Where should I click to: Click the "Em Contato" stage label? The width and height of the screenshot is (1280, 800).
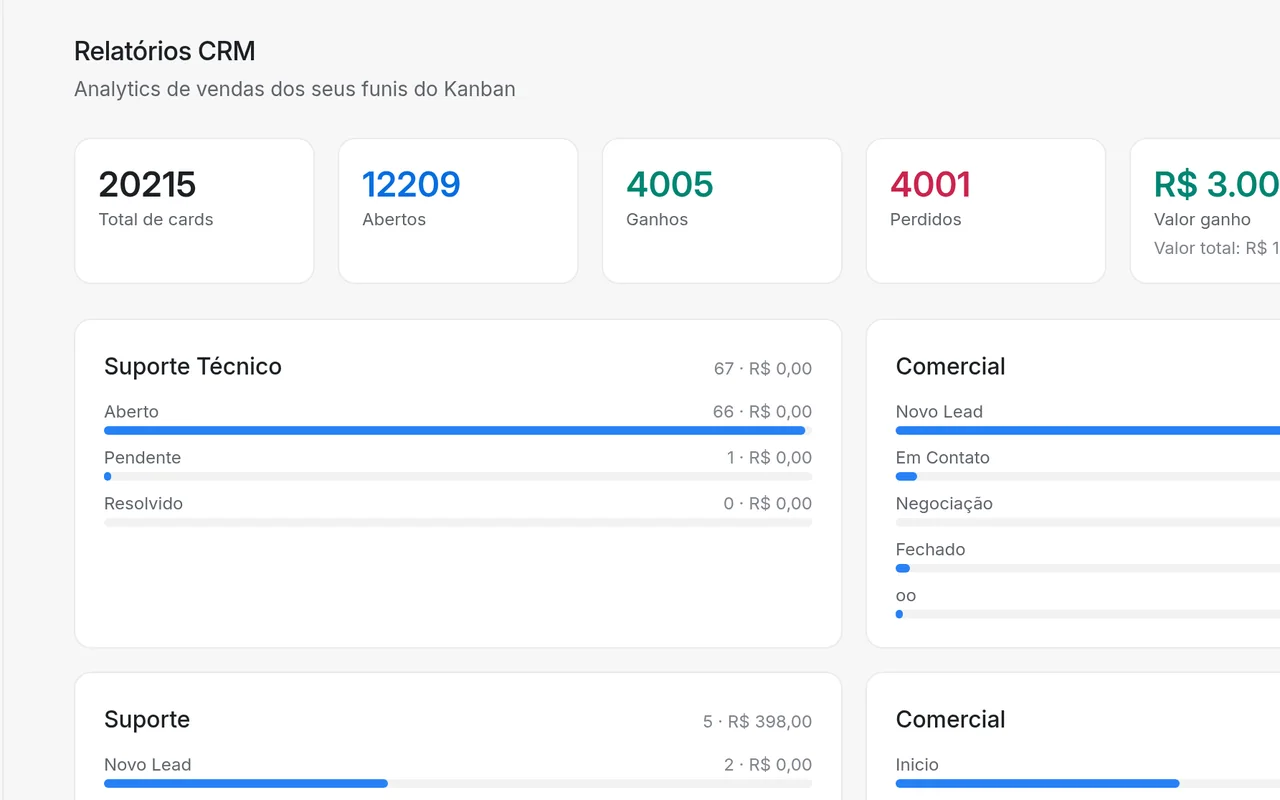tap(942, 458)
